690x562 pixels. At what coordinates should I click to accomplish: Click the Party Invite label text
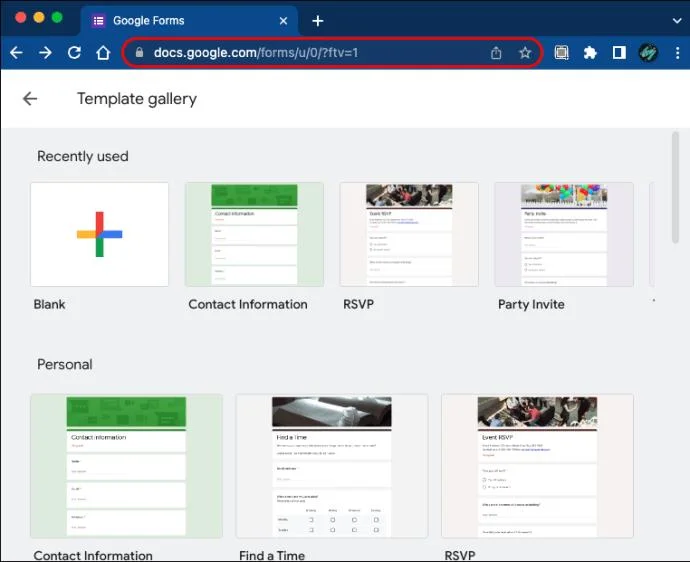[x=531, y=305]
